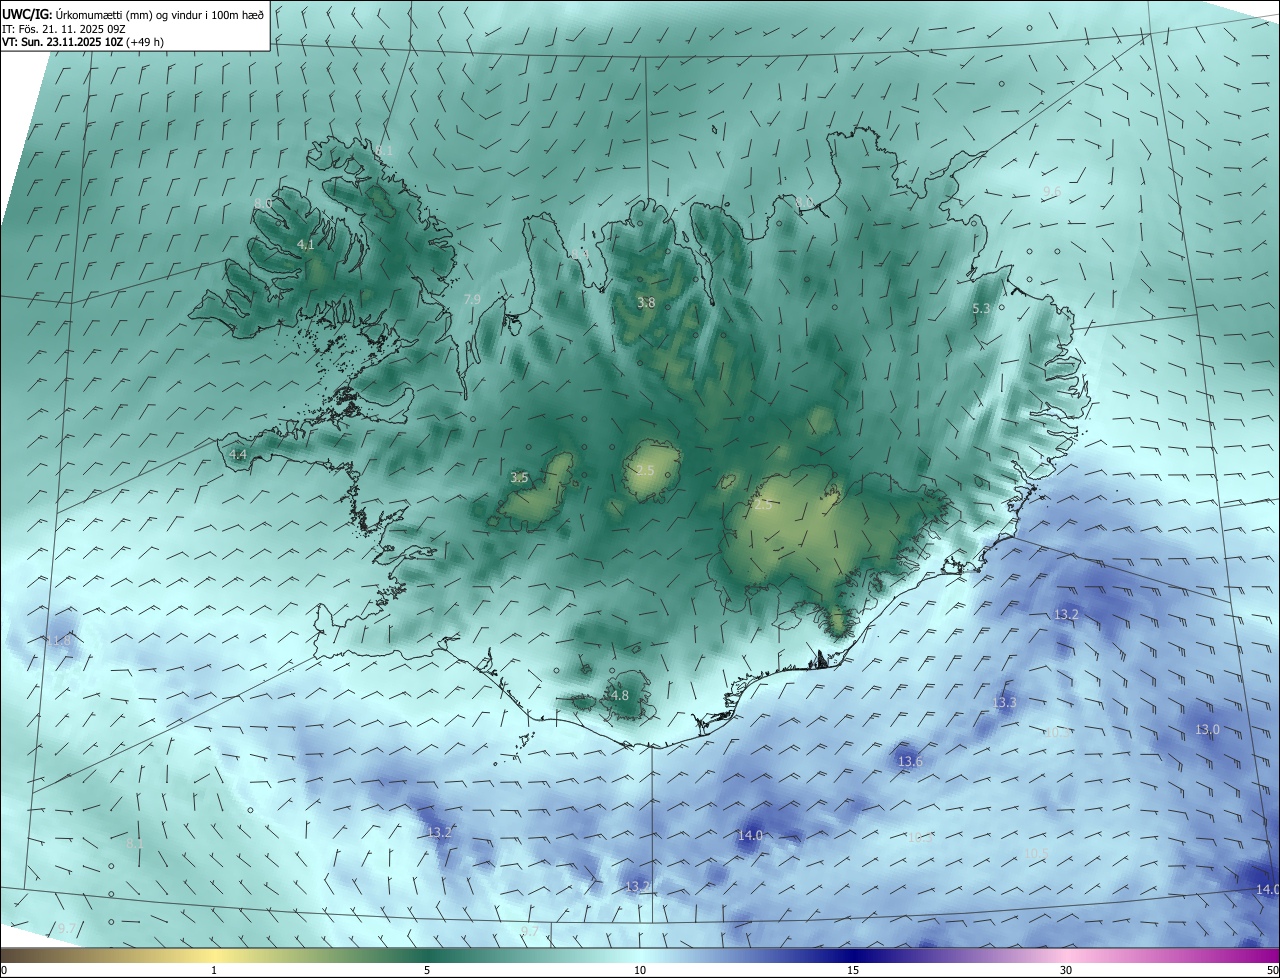Click the 10.5 value label
Viewport: 1280px width, 978px height.
pyautogui.click(x=1037, y=854)
